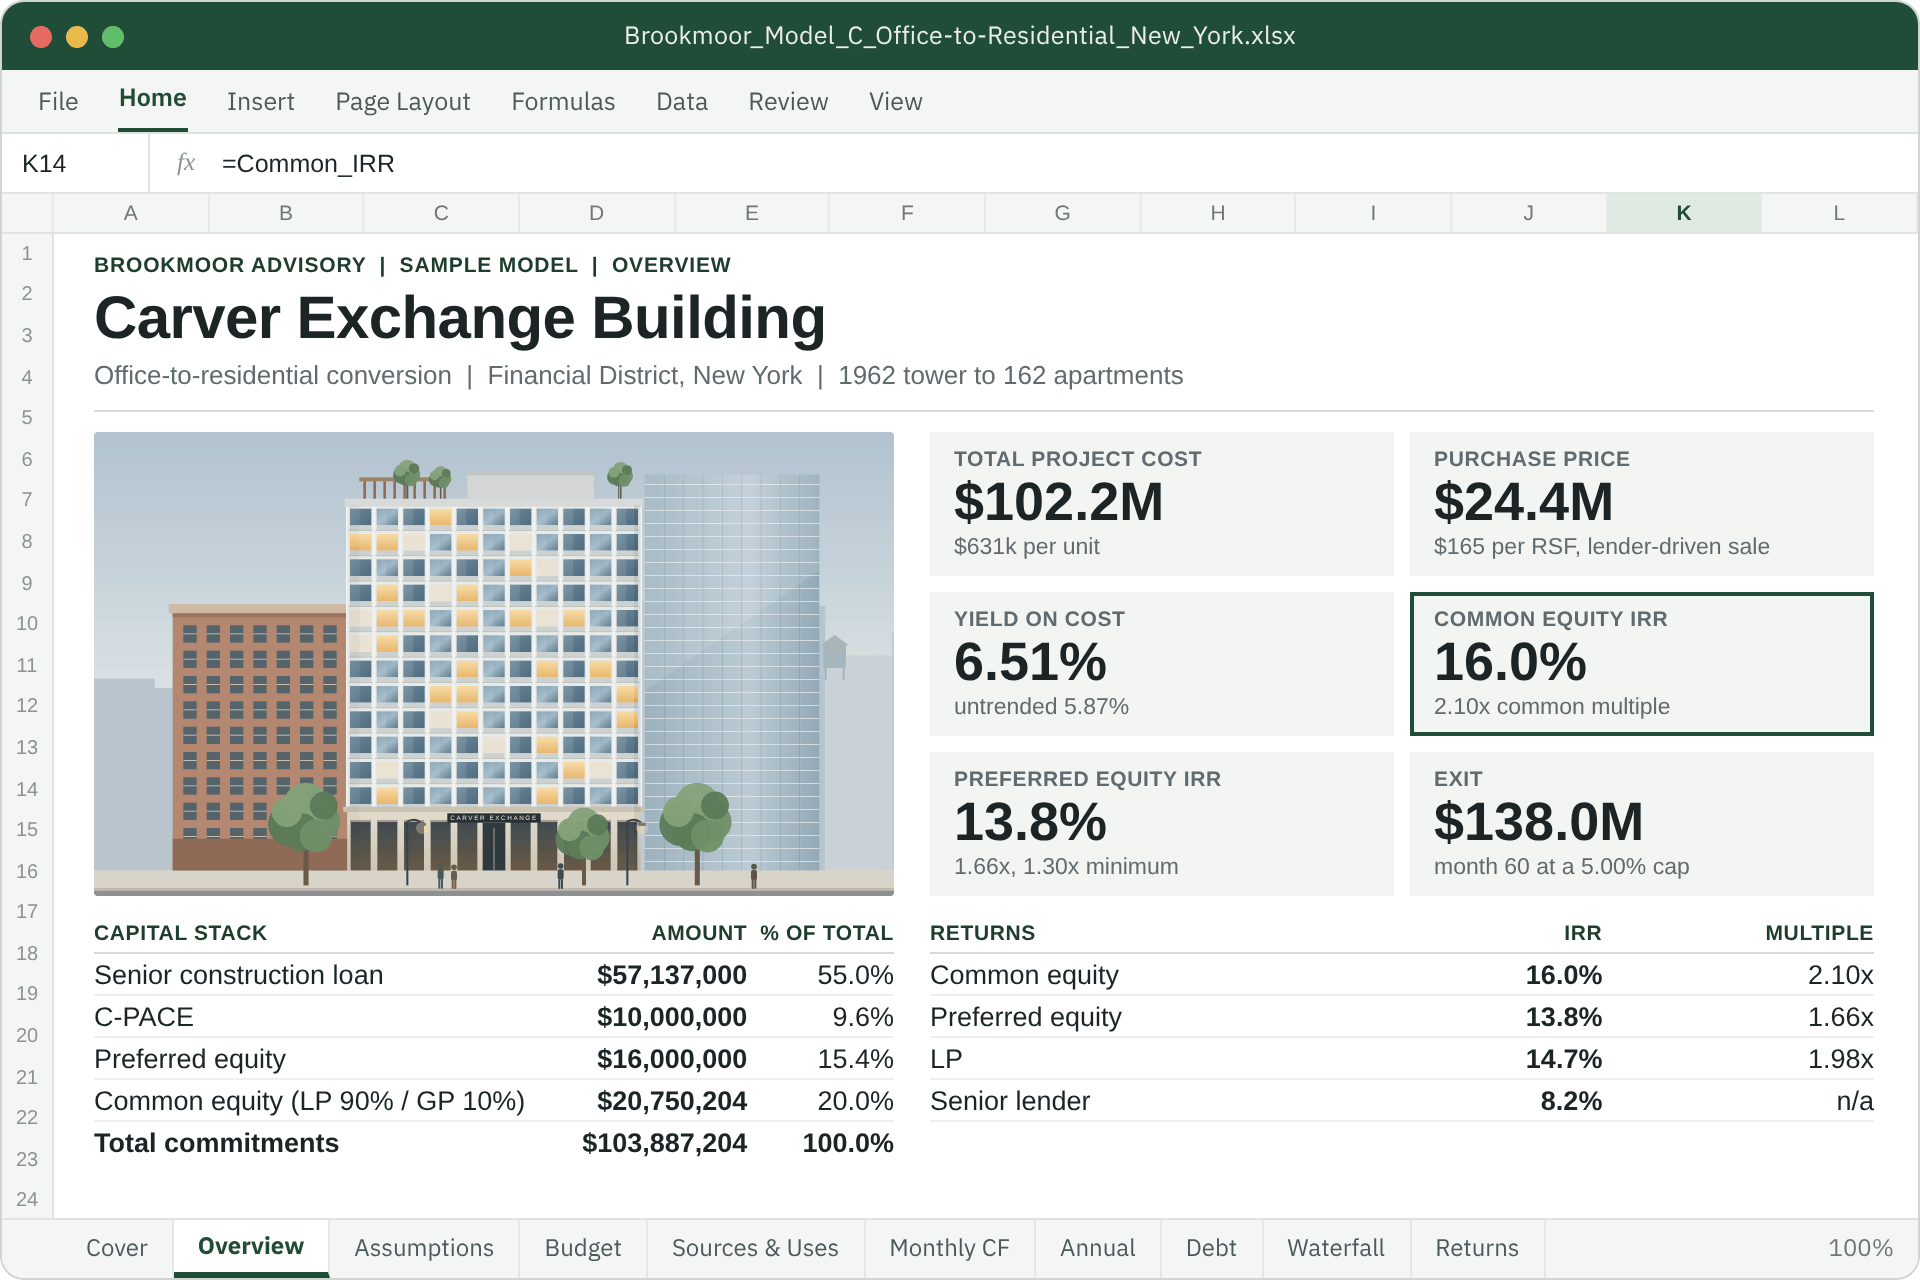The width and height of the screenshot is (1920, 1280).
Task: Go to the Assumptions sheet tab
Action: tap(424, 1247)
